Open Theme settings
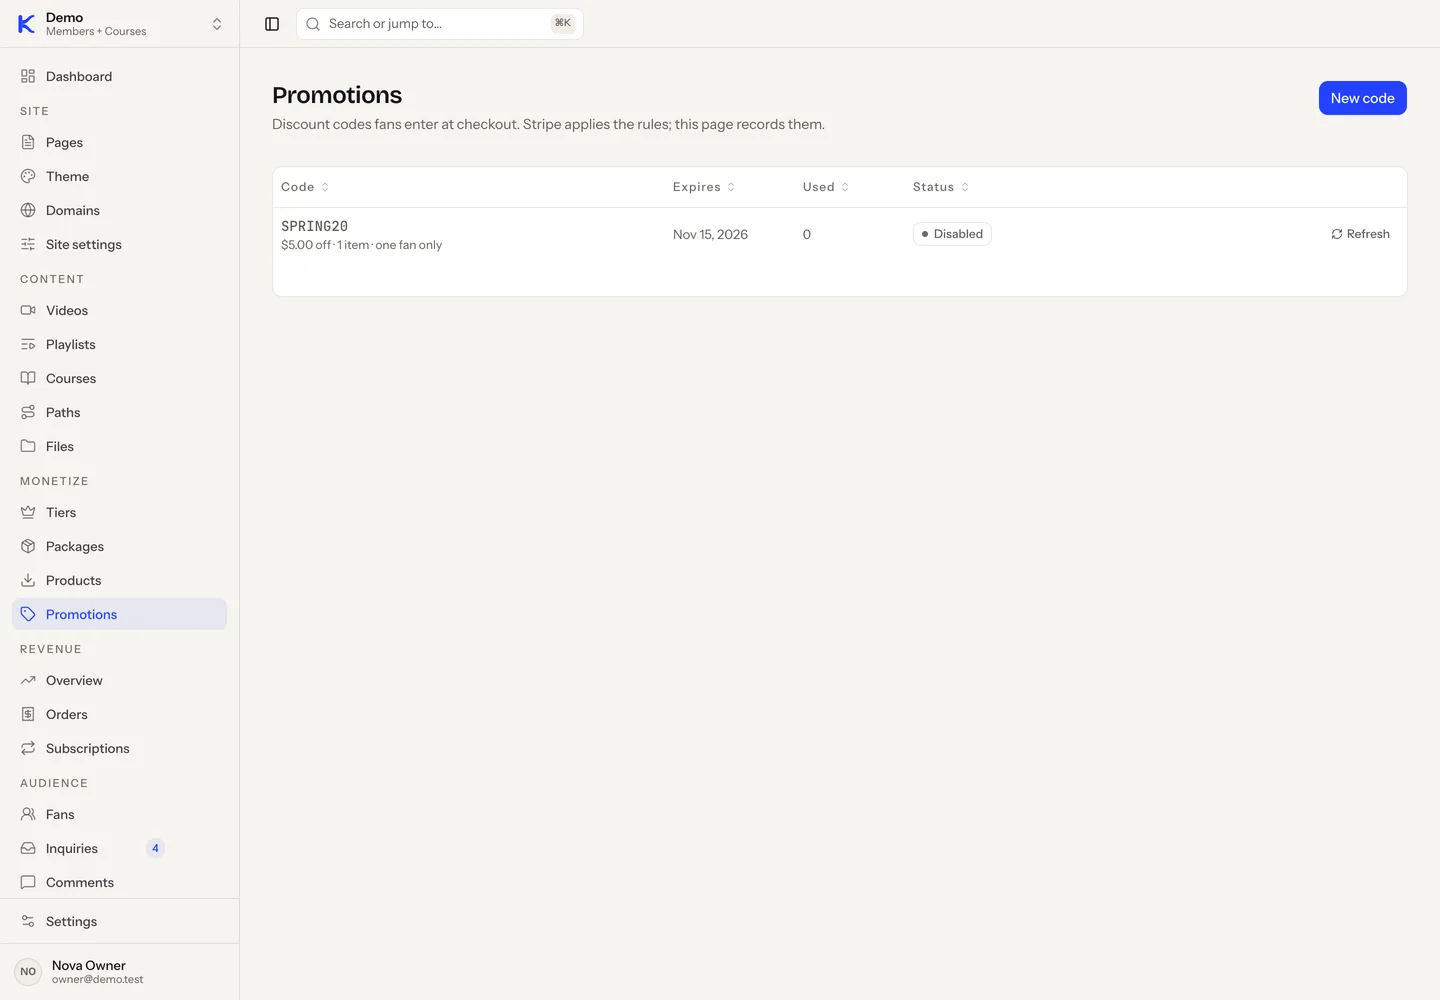Screen dimensions: 1440x1000 click(x=120, y=176)
